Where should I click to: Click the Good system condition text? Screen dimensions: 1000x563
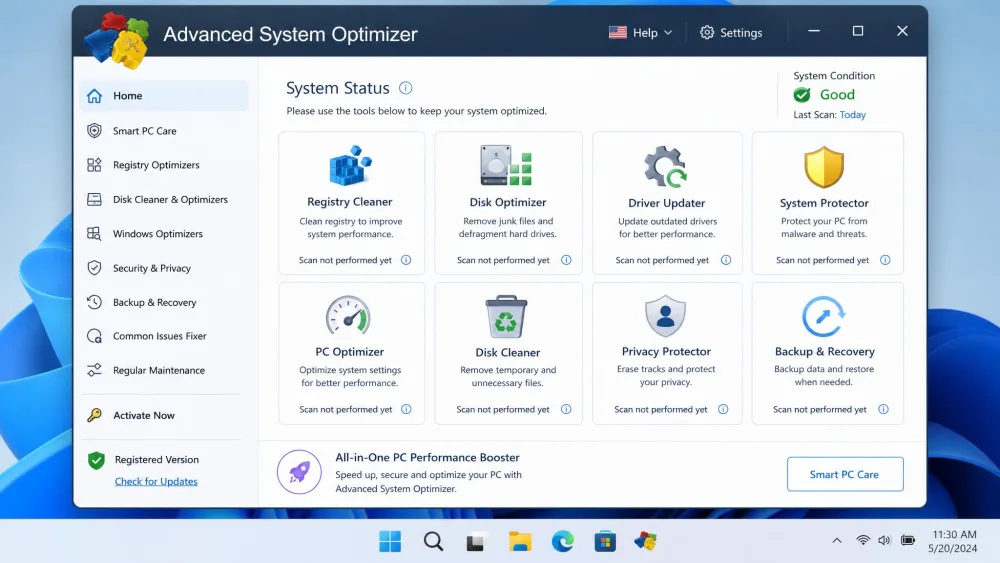[837, 94]
